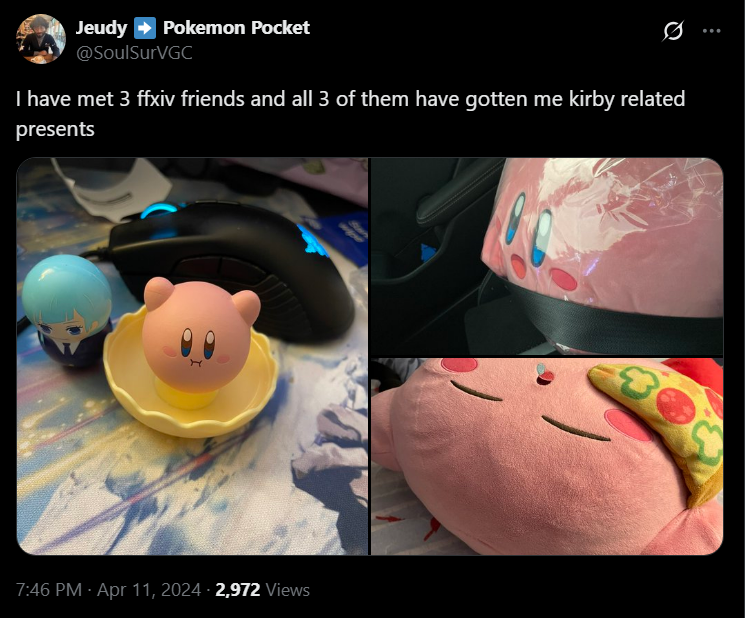
Task: Click the tweet text about ffxiv friends
Action: point(350,114)
